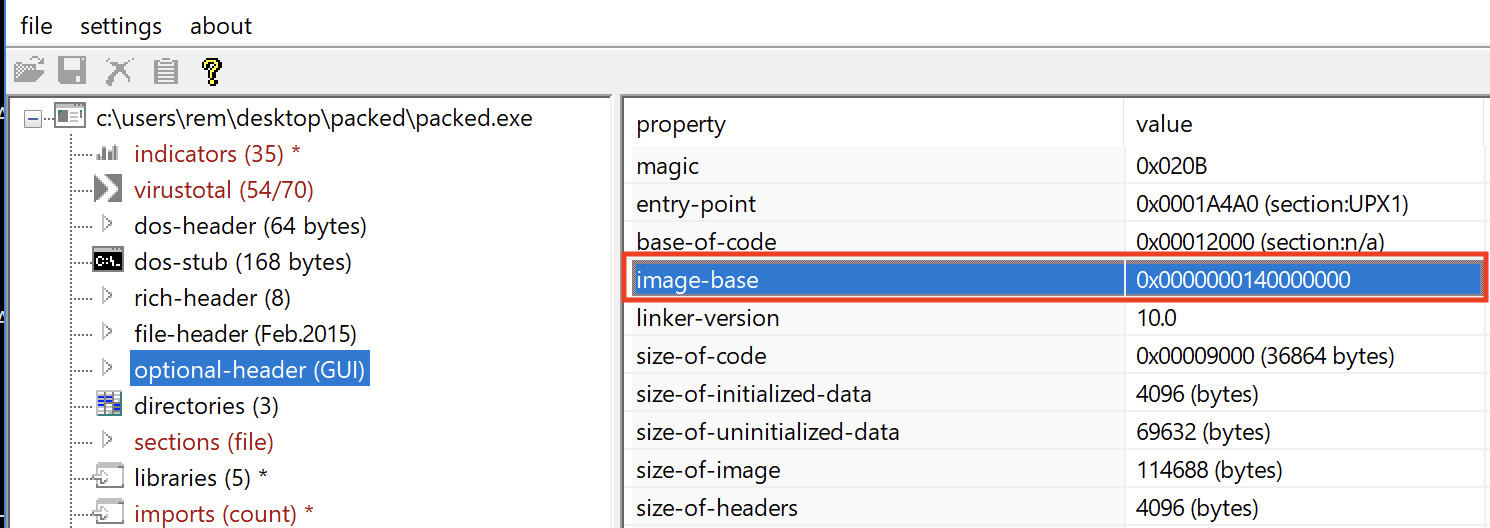1490x528 pixels.
Task: Select the size-of-code property row
Action: (876, 356)
